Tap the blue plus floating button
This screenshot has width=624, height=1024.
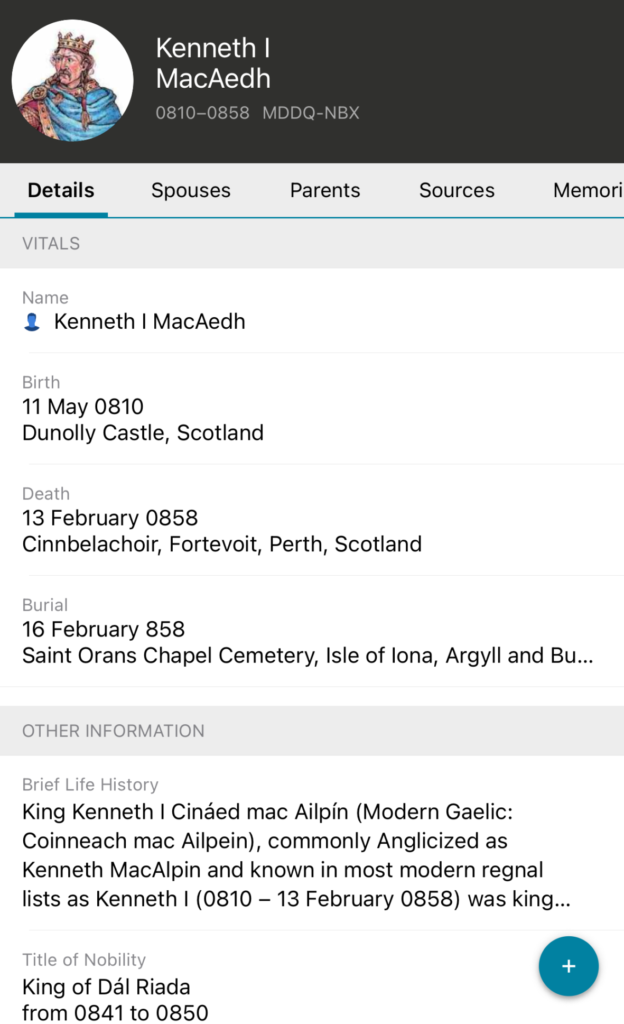[x=568, y=966]
